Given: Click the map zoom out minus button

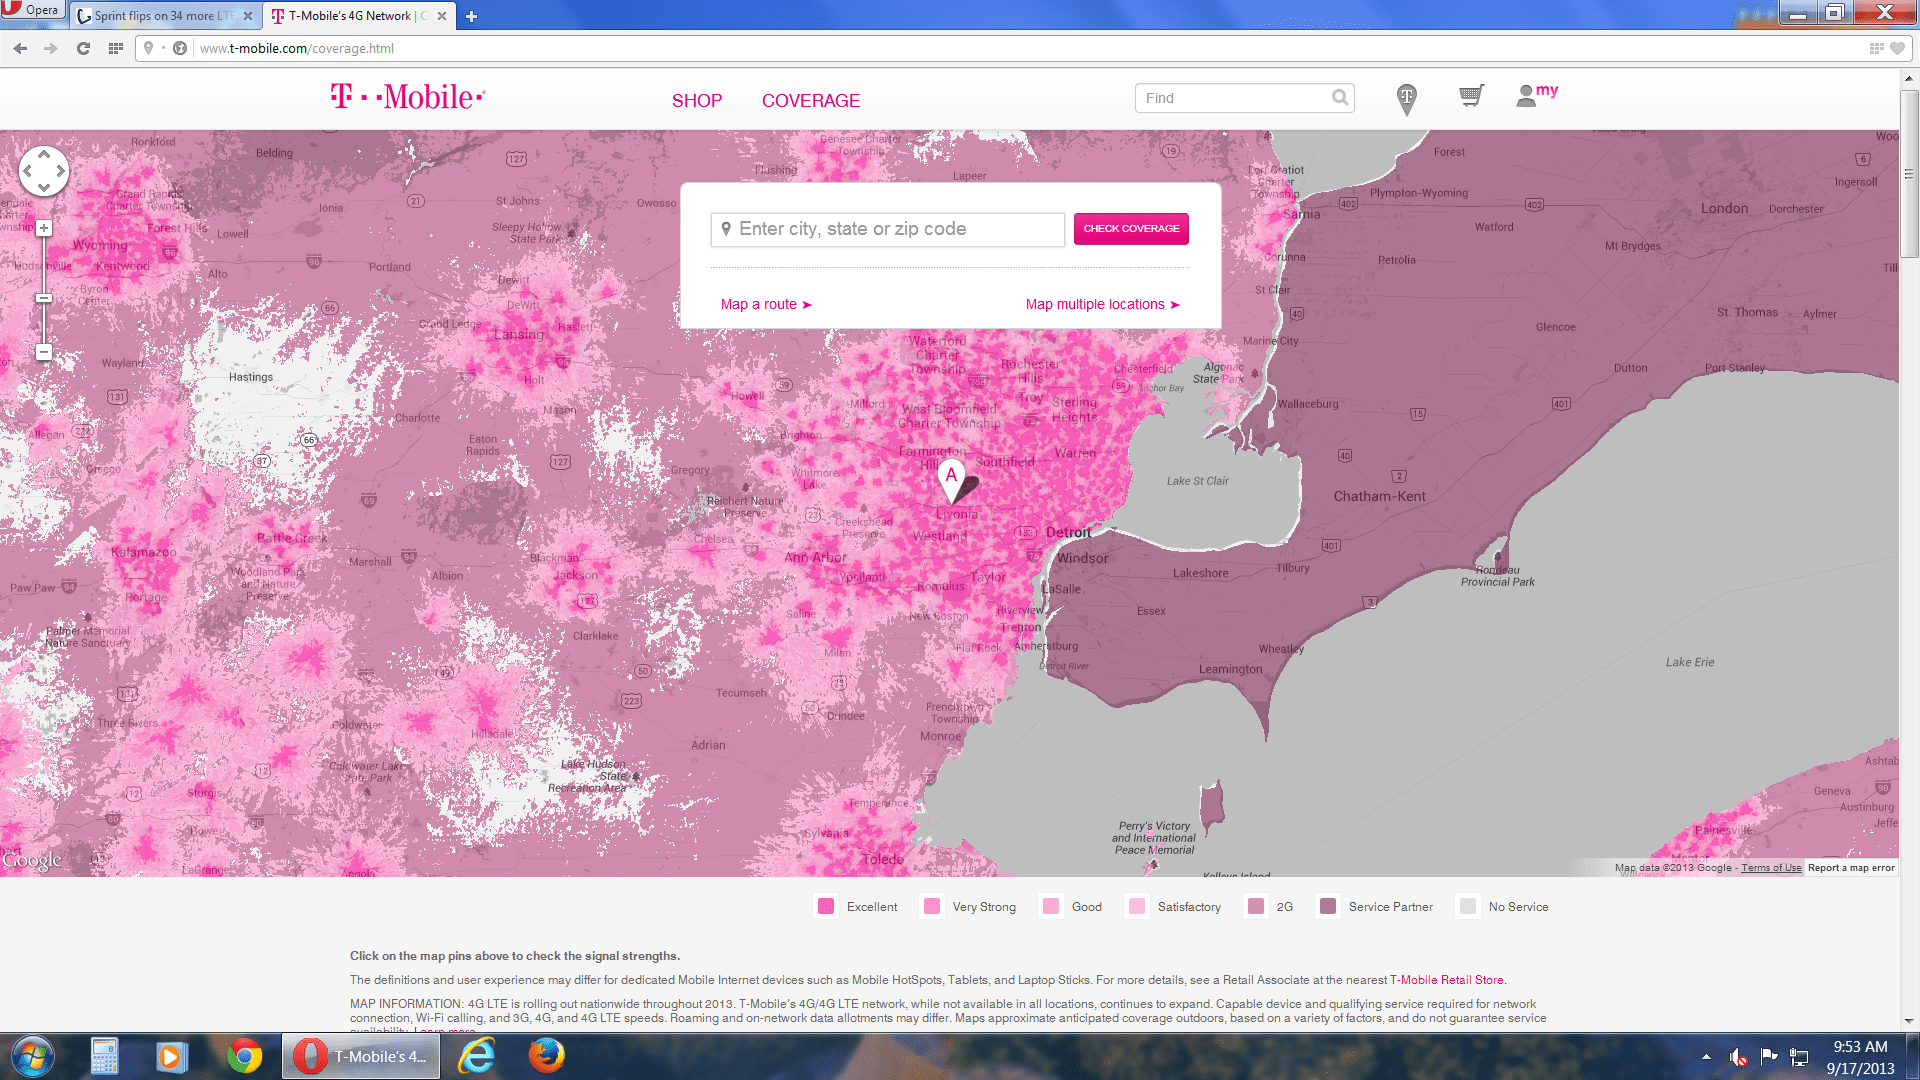Looking at the screenshot, I should [44, 352].
